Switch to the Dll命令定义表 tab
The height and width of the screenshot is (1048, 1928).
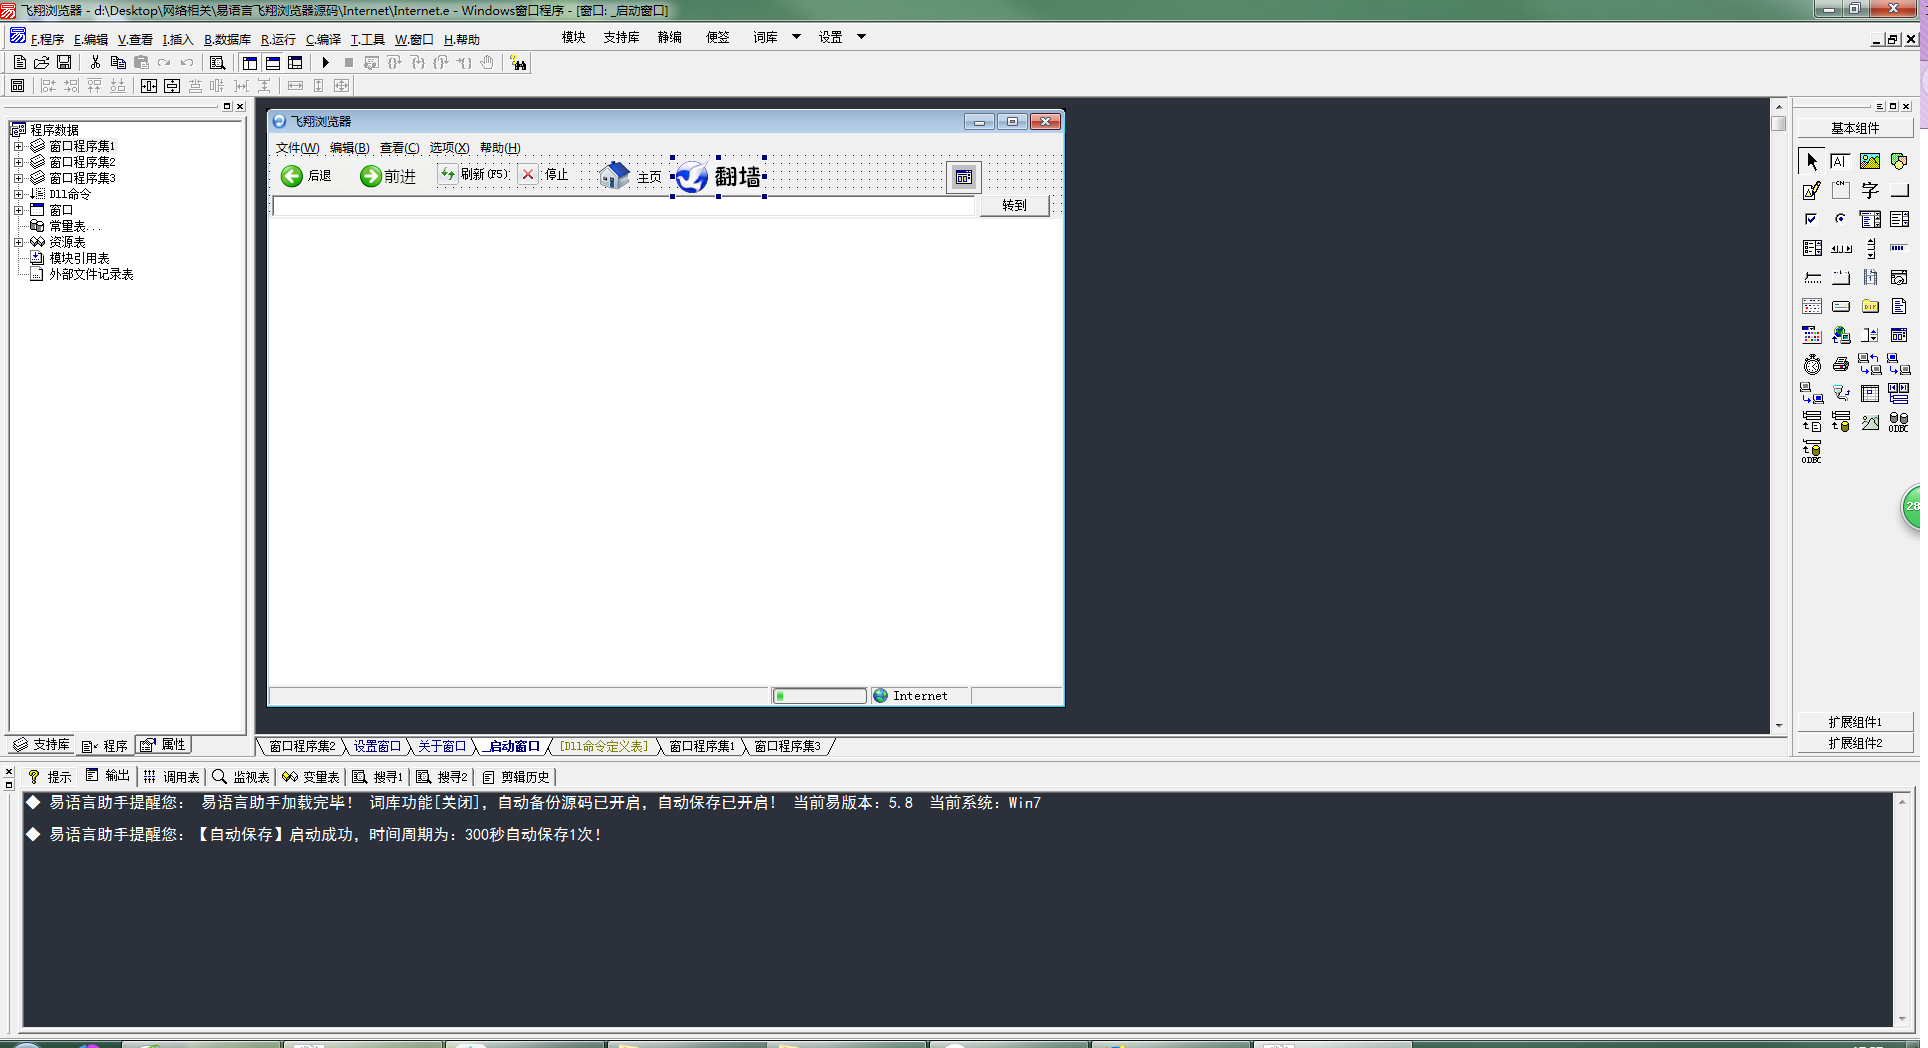[604, 746]
